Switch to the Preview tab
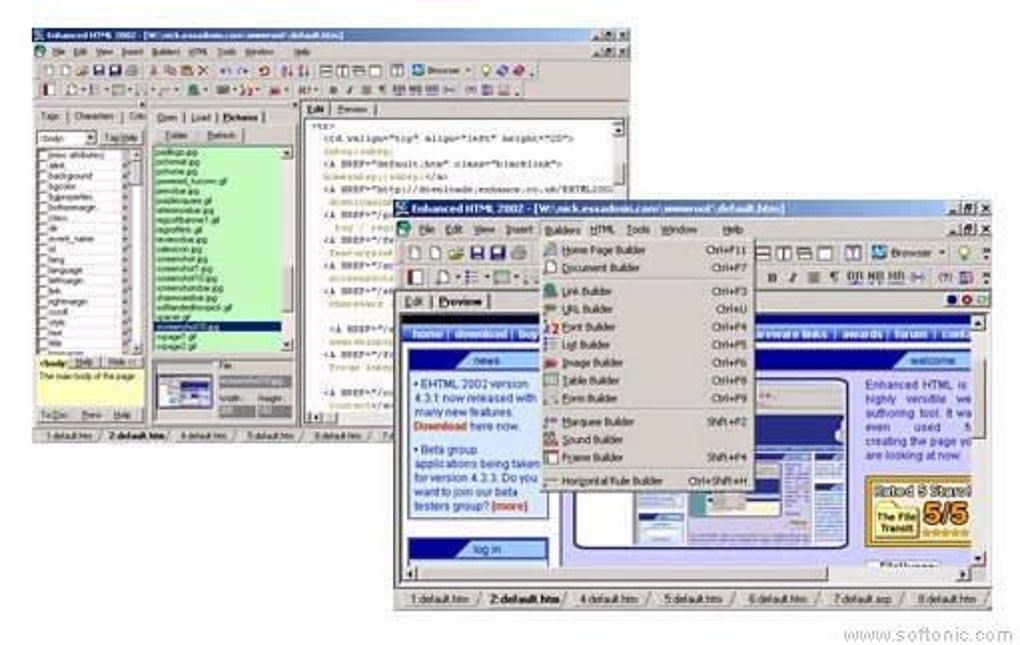Screen dimensions: 1020x645 [x=460, y=302]
